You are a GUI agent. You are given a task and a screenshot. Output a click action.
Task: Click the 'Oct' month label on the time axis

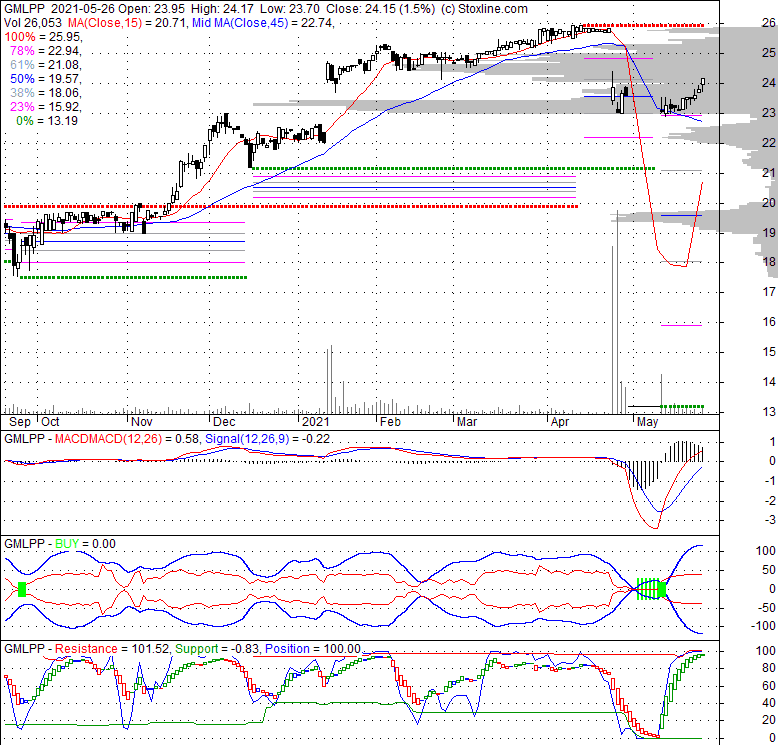point(50,422)
